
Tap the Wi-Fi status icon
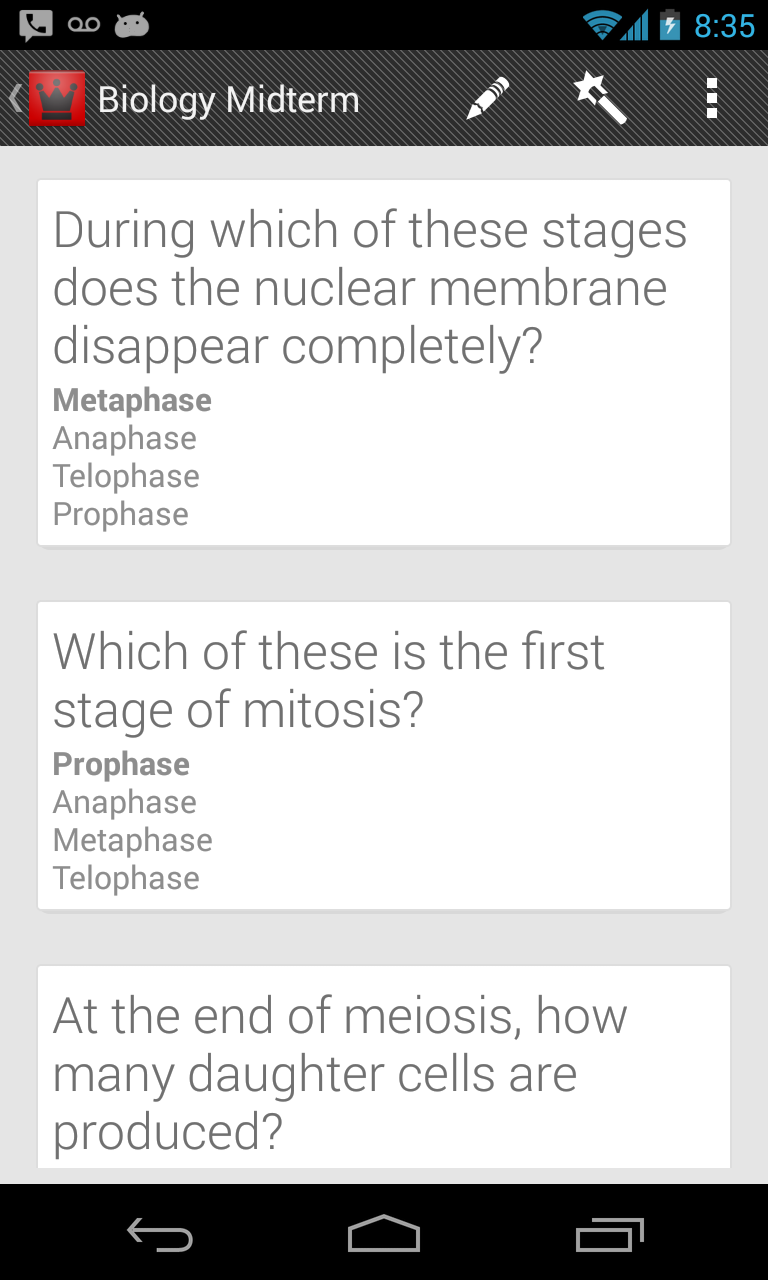601,25
